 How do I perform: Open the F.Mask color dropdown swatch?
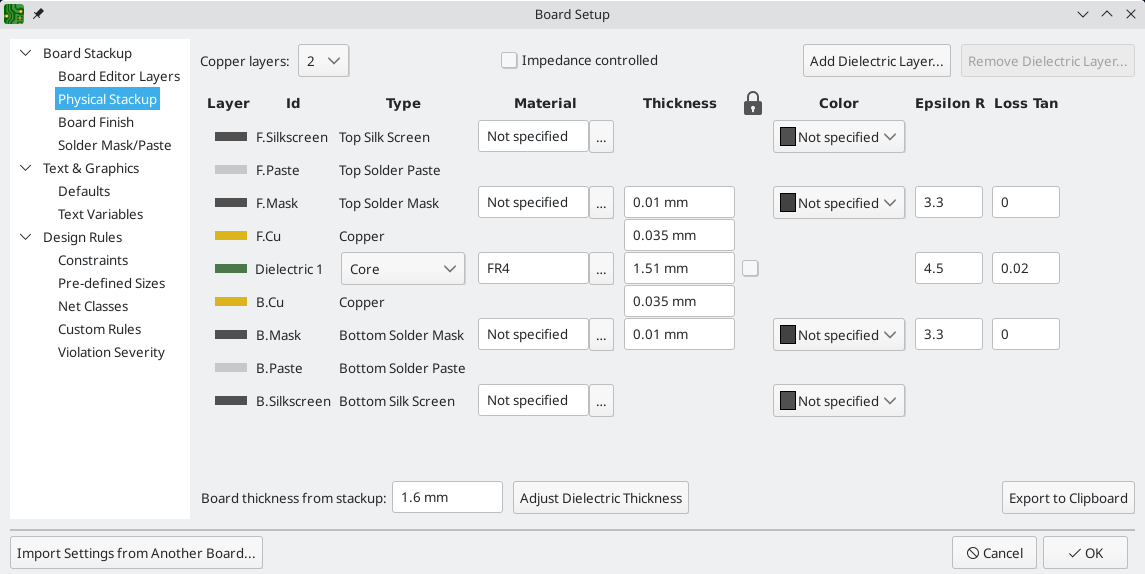coord(838,203)
